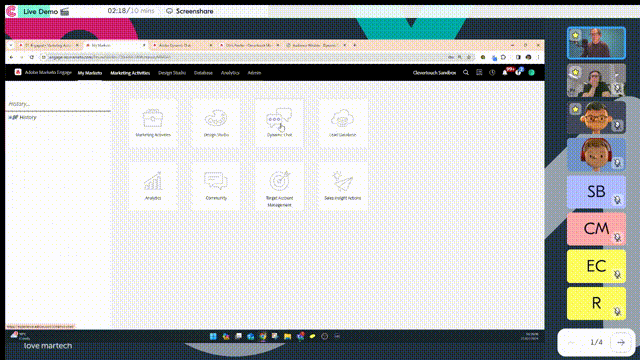
Task: Open the Dynamic Chat tile
Action: [279, 123]
